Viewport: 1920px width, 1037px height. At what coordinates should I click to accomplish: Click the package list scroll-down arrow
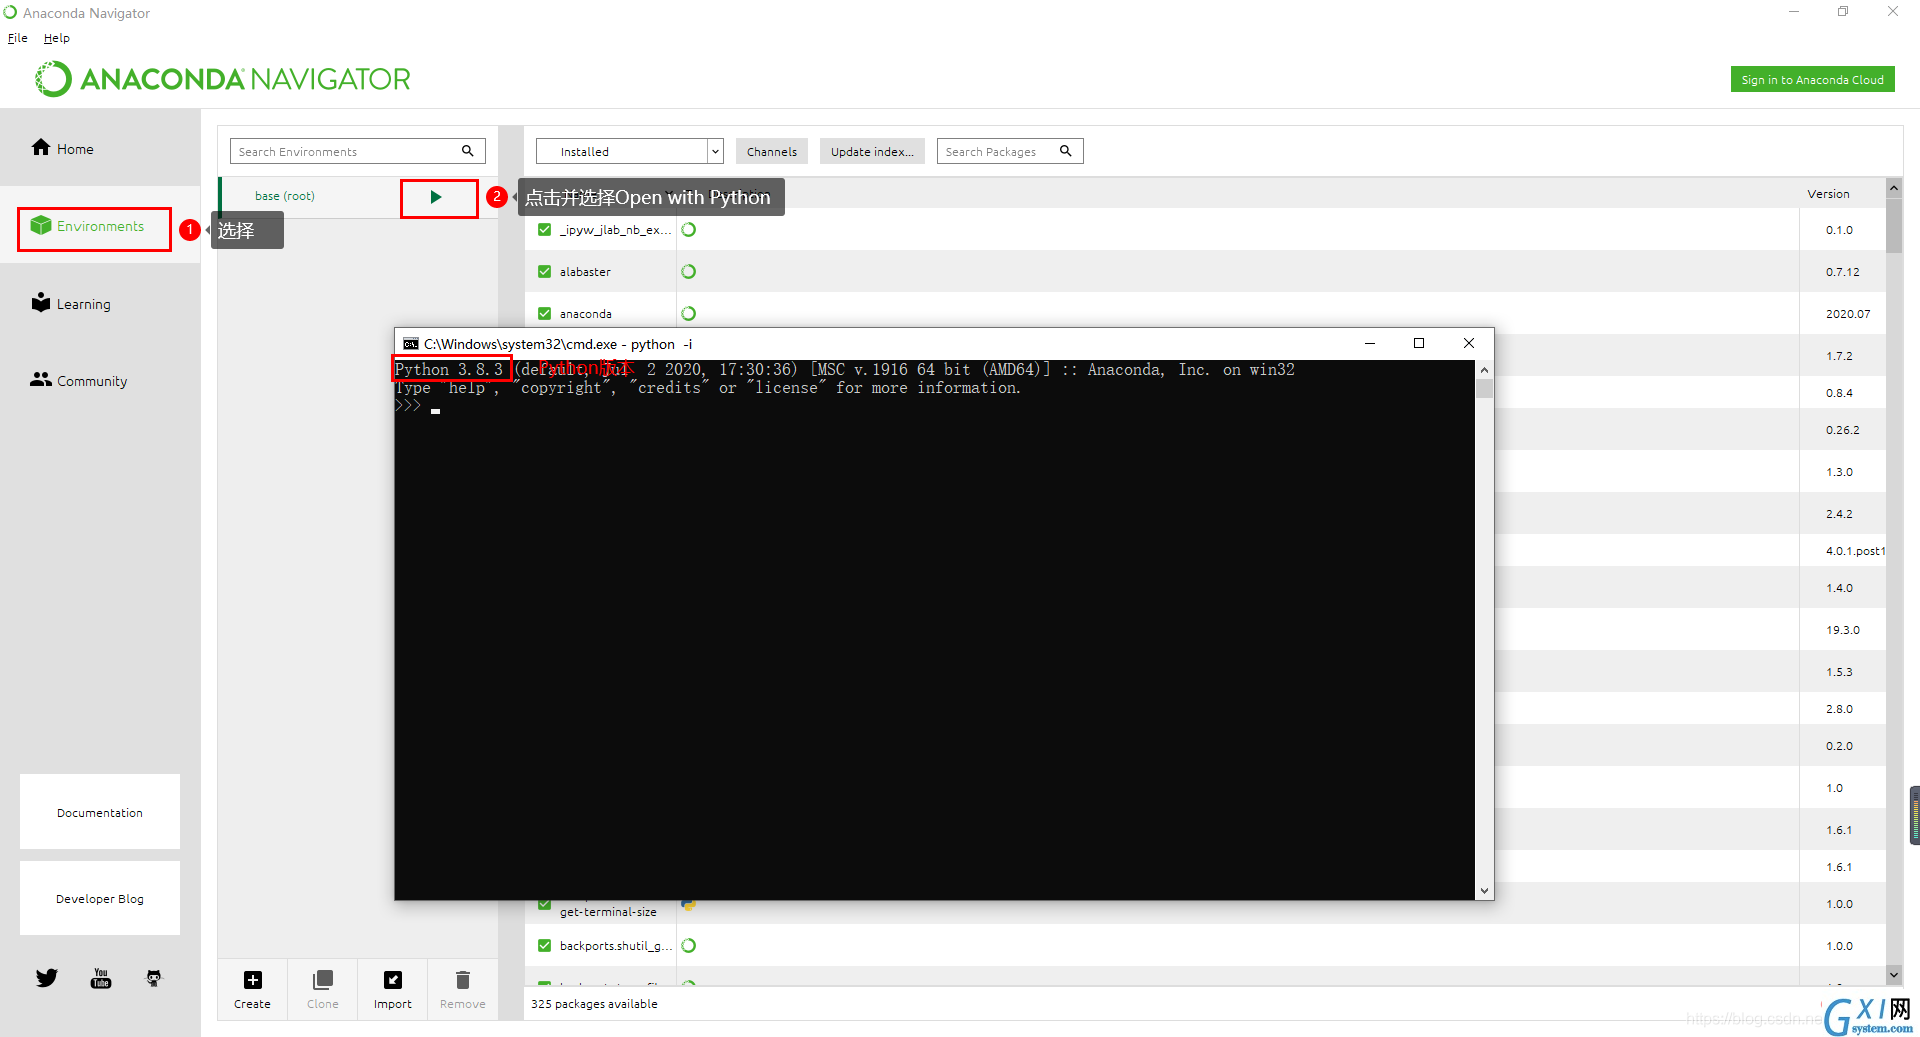(1893, 974)
